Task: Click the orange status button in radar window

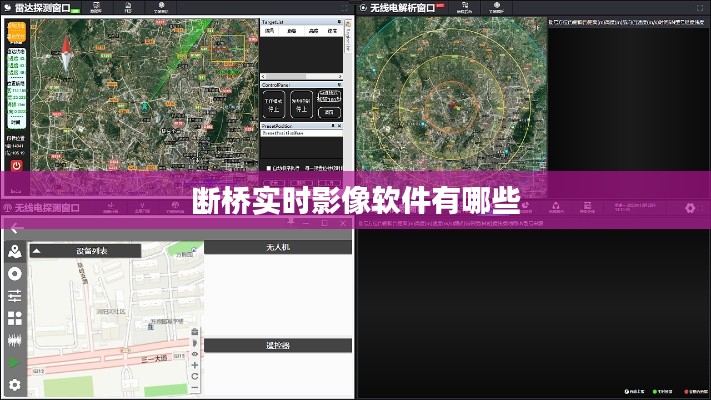Action: coord(16,31)
